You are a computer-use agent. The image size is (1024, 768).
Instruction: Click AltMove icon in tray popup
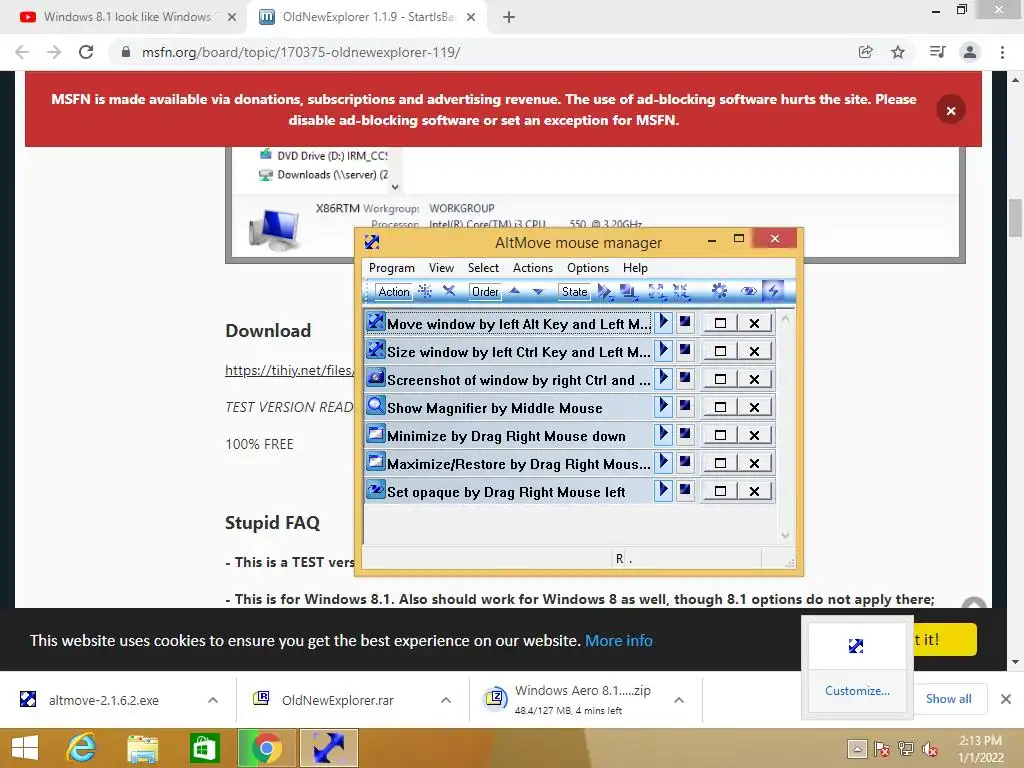click(856, 646)
